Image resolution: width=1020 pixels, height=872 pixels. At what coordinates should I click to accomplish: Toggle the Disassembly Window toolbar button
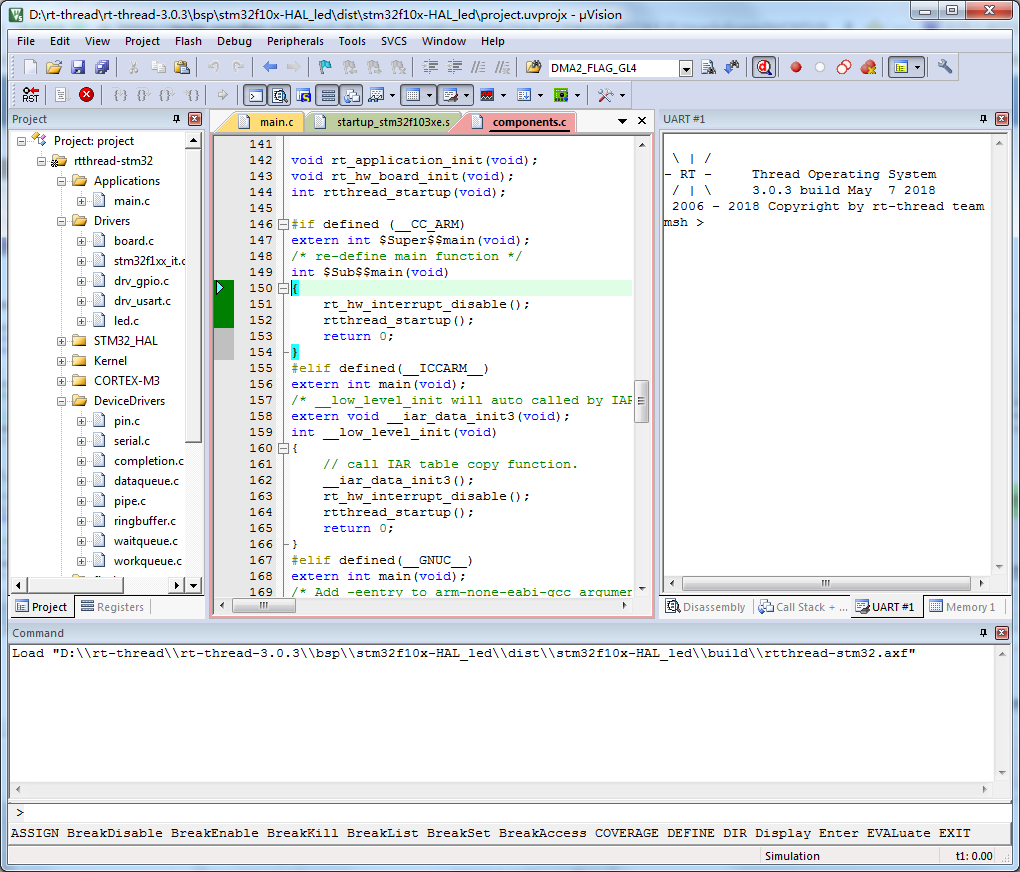[x=279, y=96]
